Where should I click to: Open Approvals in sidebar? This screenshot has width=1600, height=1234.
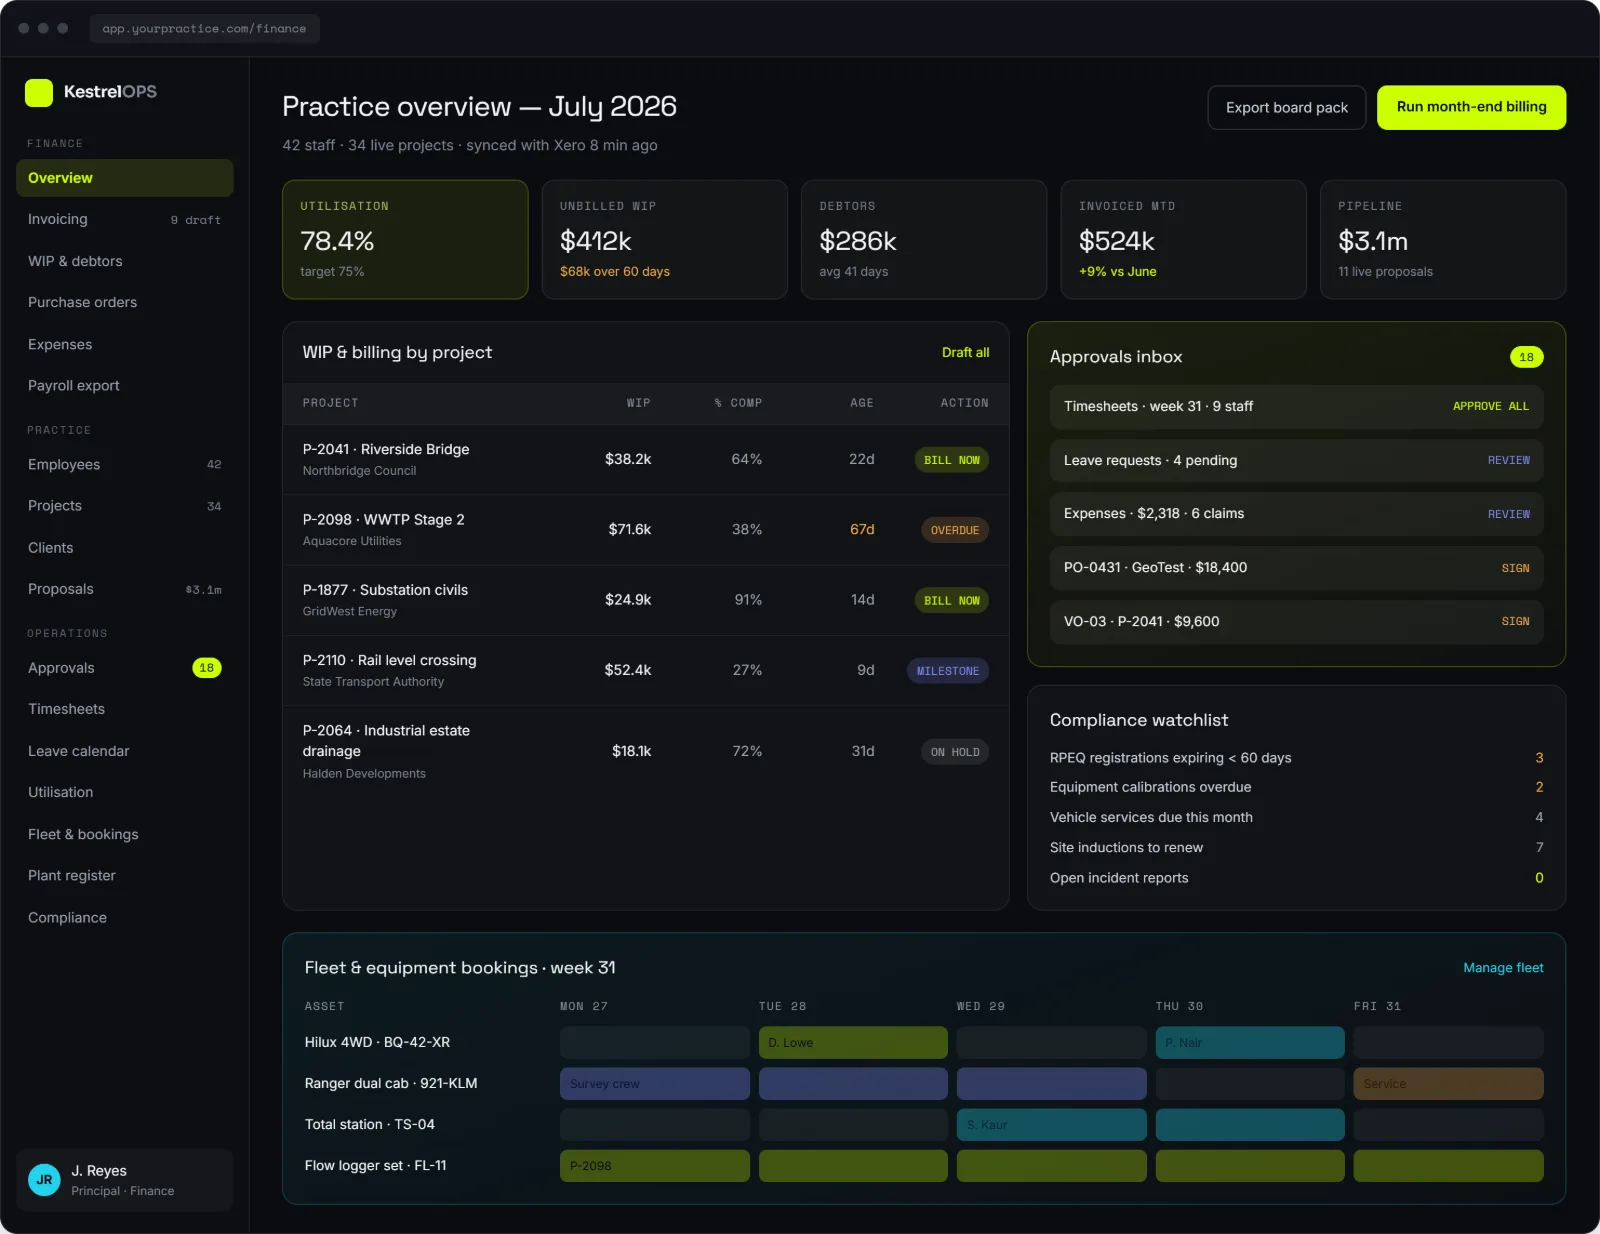125,668
